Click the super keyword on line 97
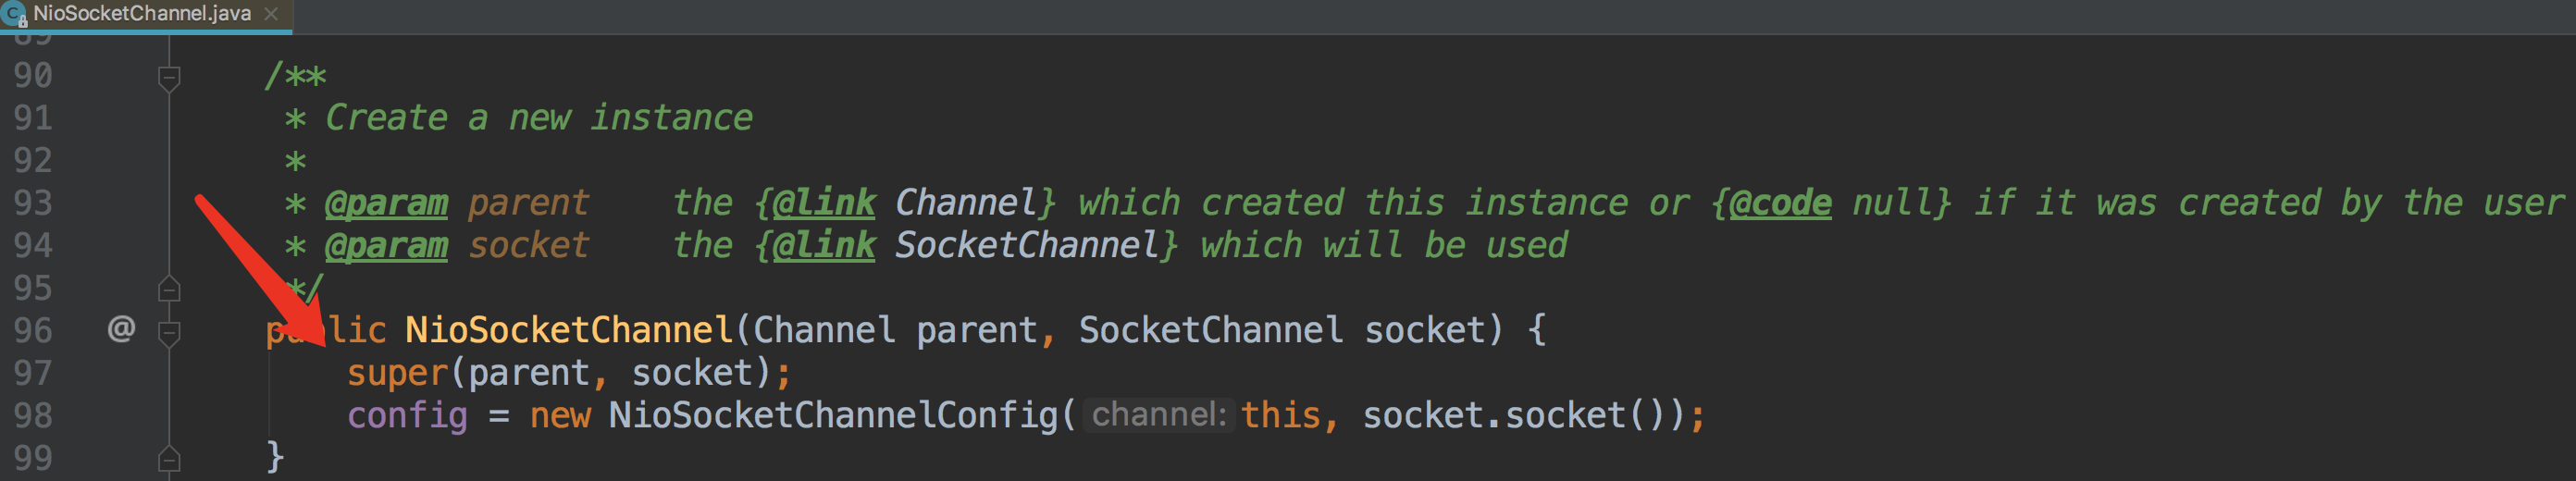Viewport: 2576px width, 481px height. click(x=397, y=373)
